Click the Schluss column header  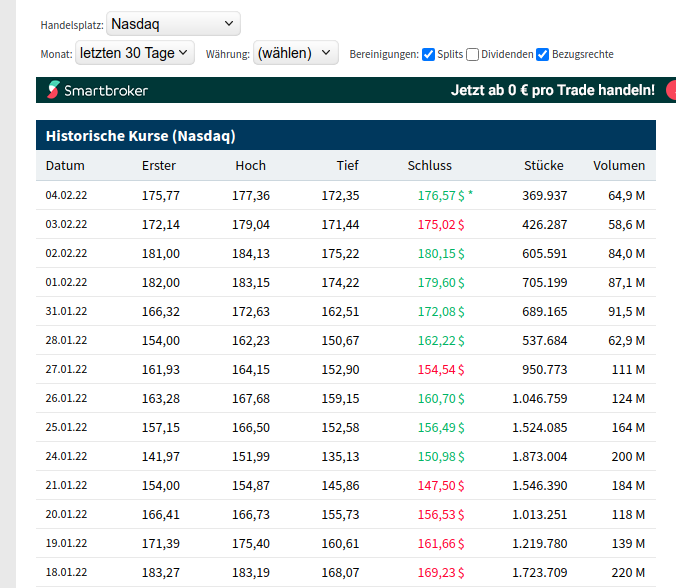(429, 166)
